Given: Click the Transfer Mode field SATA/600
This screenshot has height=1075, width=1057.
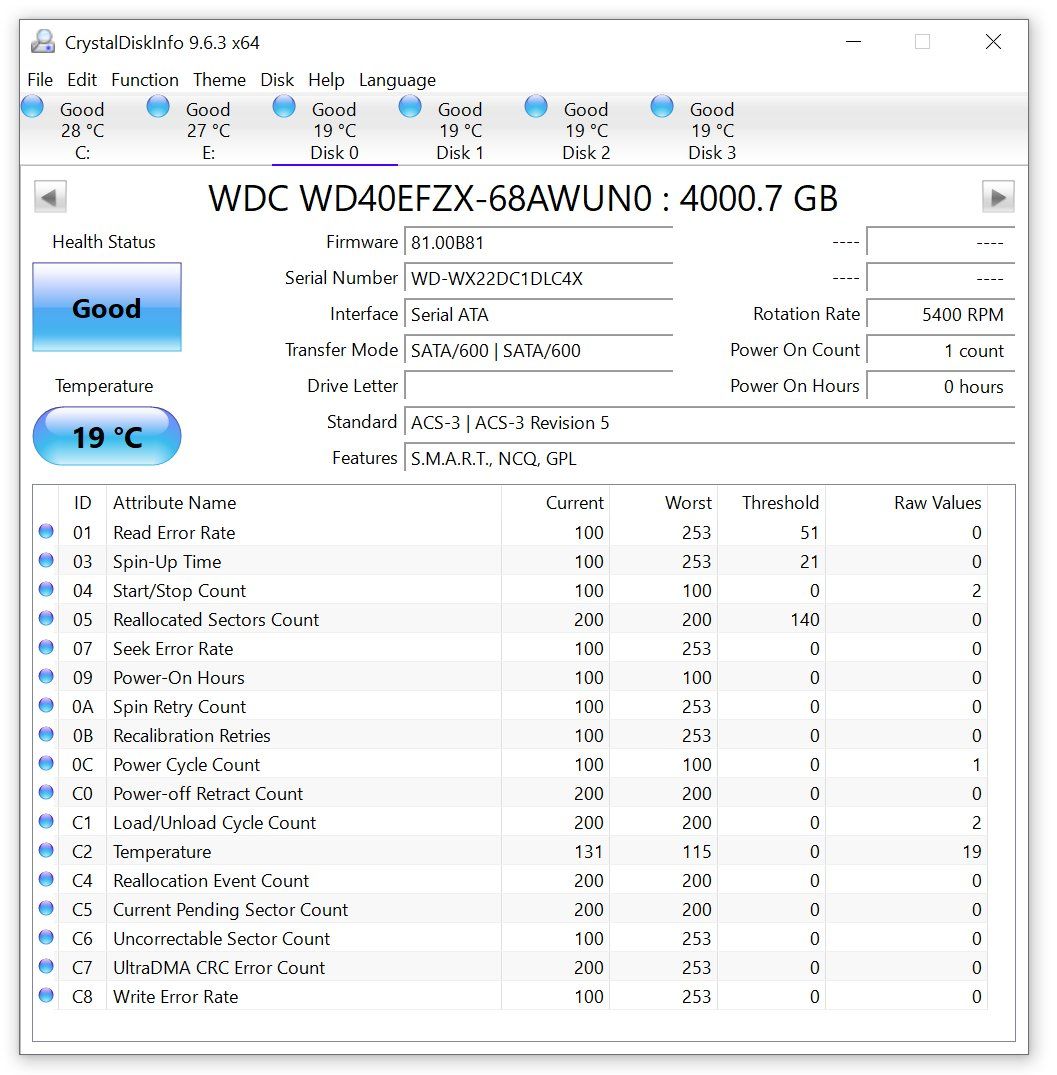Looking at the screenshot, I should [539, 350].
